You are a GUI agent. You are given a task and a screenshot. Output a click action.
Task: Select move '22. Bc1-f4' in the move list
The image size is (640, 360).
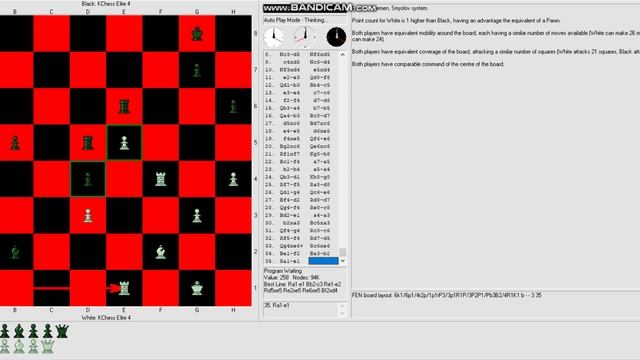pyautogui.click(x=289, y=162)
